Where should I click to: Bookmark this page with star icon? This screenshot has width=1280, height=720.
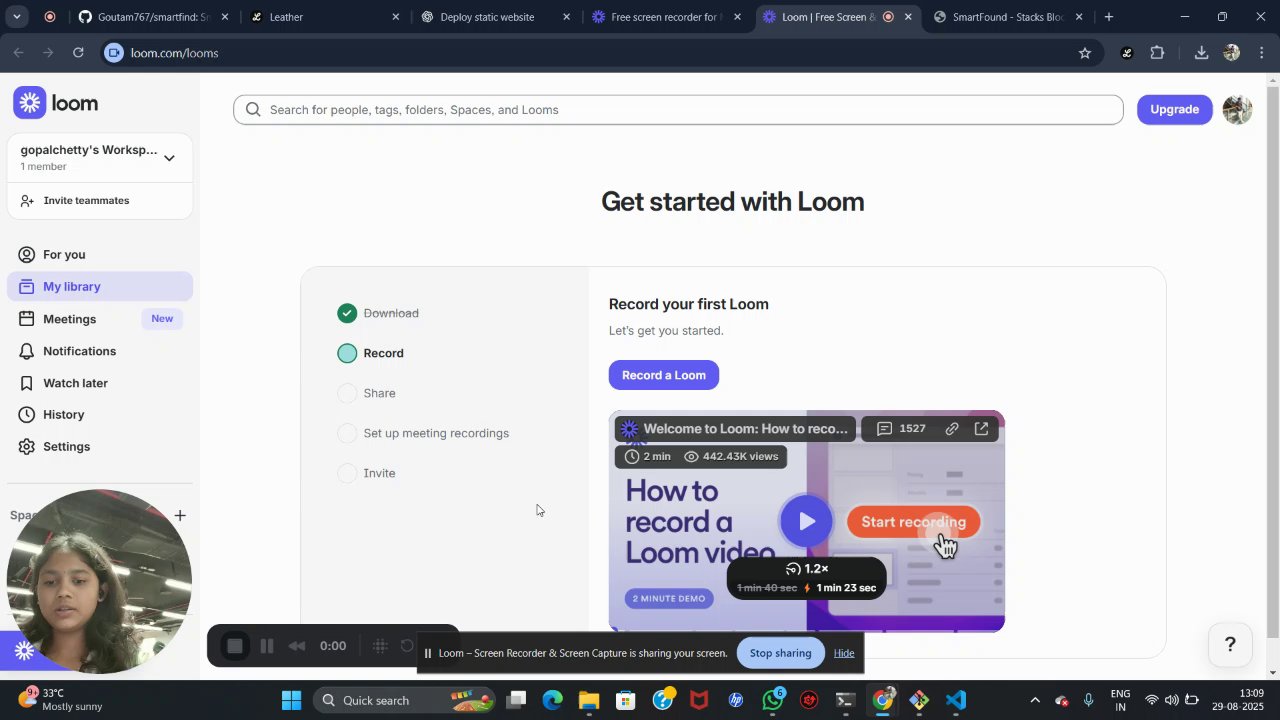1085,53
